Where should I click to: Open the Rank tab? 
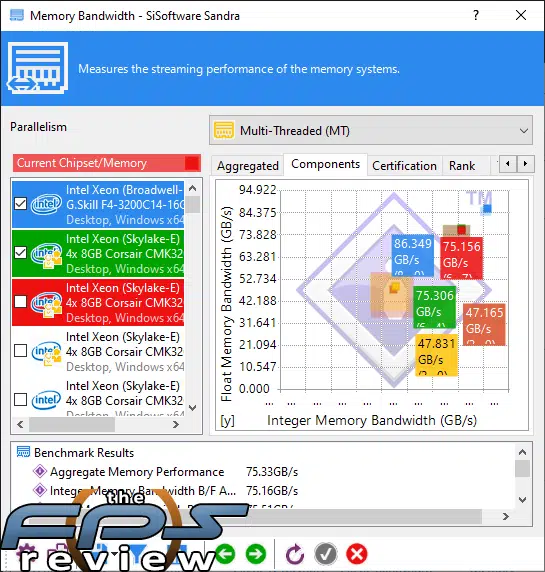(462, 166)
